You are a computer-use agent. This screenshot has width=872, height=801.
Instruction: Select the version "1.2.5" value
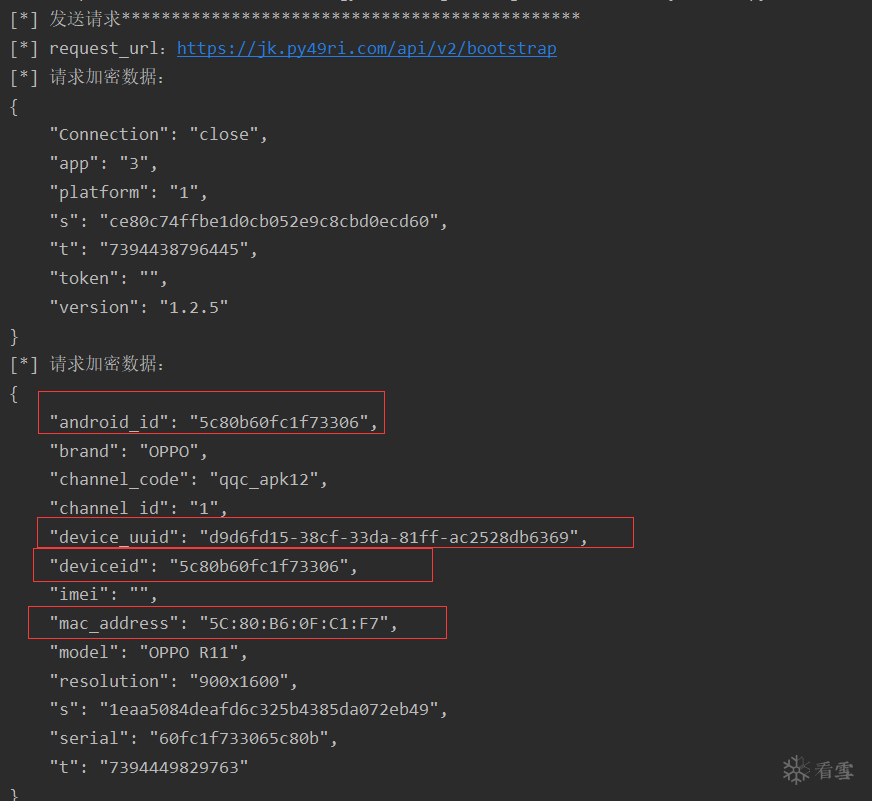tap(194, 307)
